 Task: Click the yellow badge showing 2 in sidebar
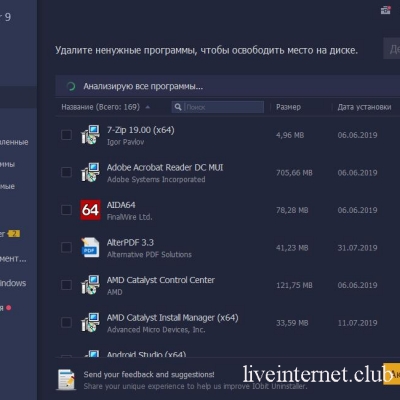coord(14,234)
